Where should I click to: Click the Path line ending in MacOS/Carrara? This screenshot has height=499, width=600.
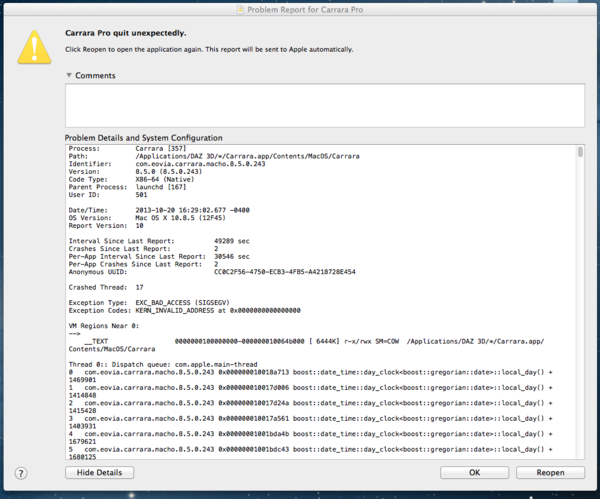coord(214,156)
